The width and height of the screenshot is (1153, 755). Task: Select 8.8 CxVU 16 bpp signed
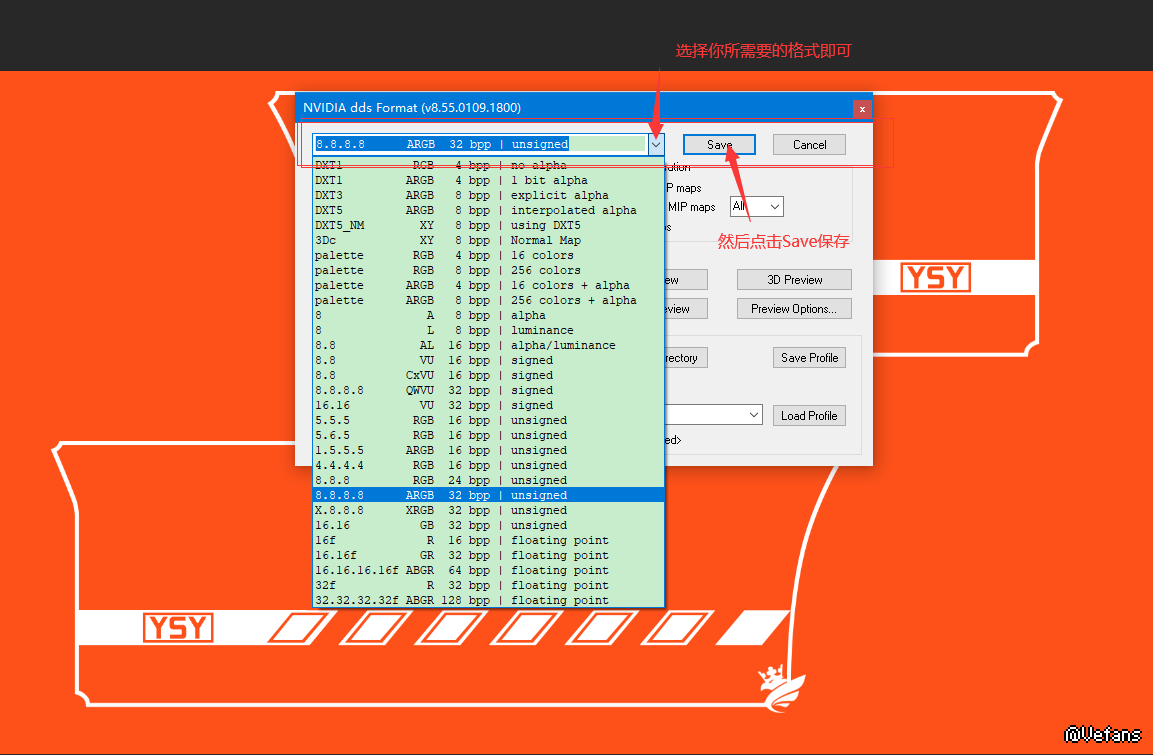[489, 376]
